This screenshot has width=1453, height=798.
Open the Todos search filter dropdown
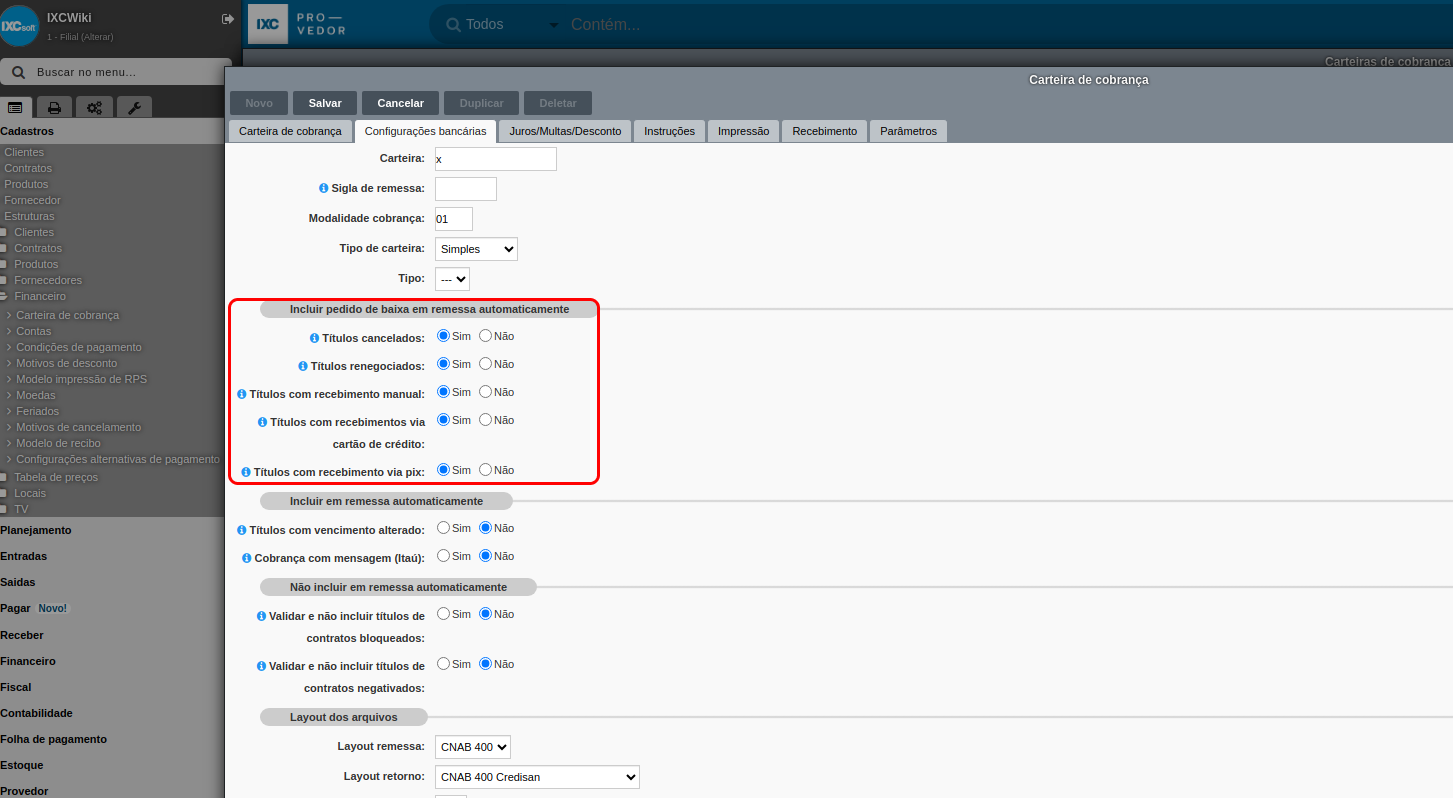513,24
